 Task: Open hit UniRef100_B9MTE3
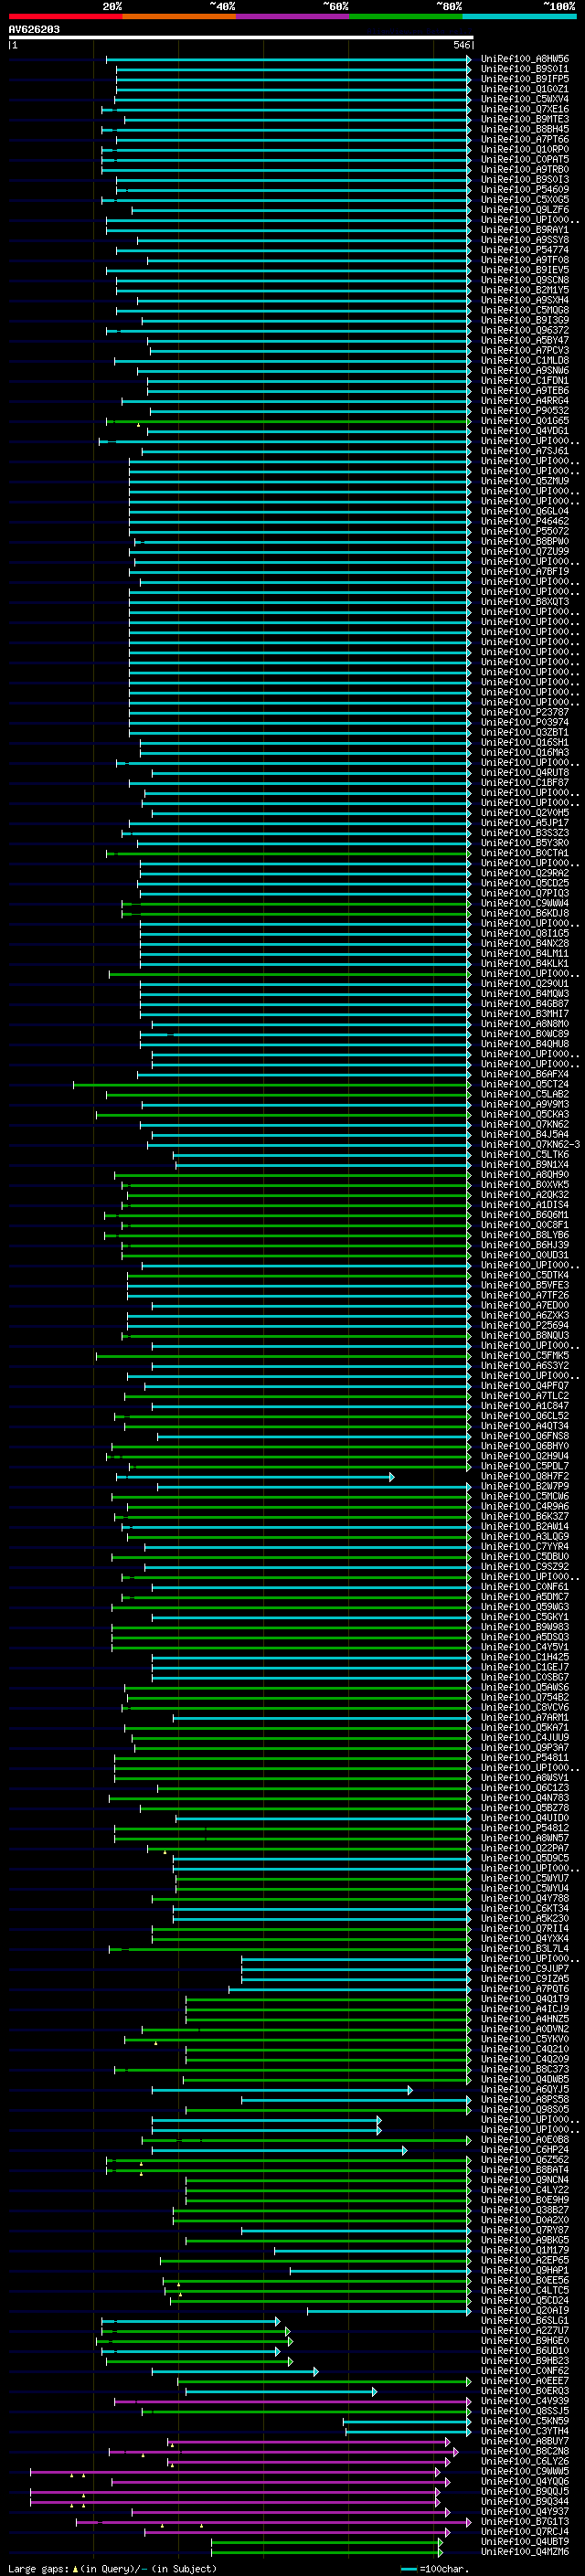[x=525, y=119]
